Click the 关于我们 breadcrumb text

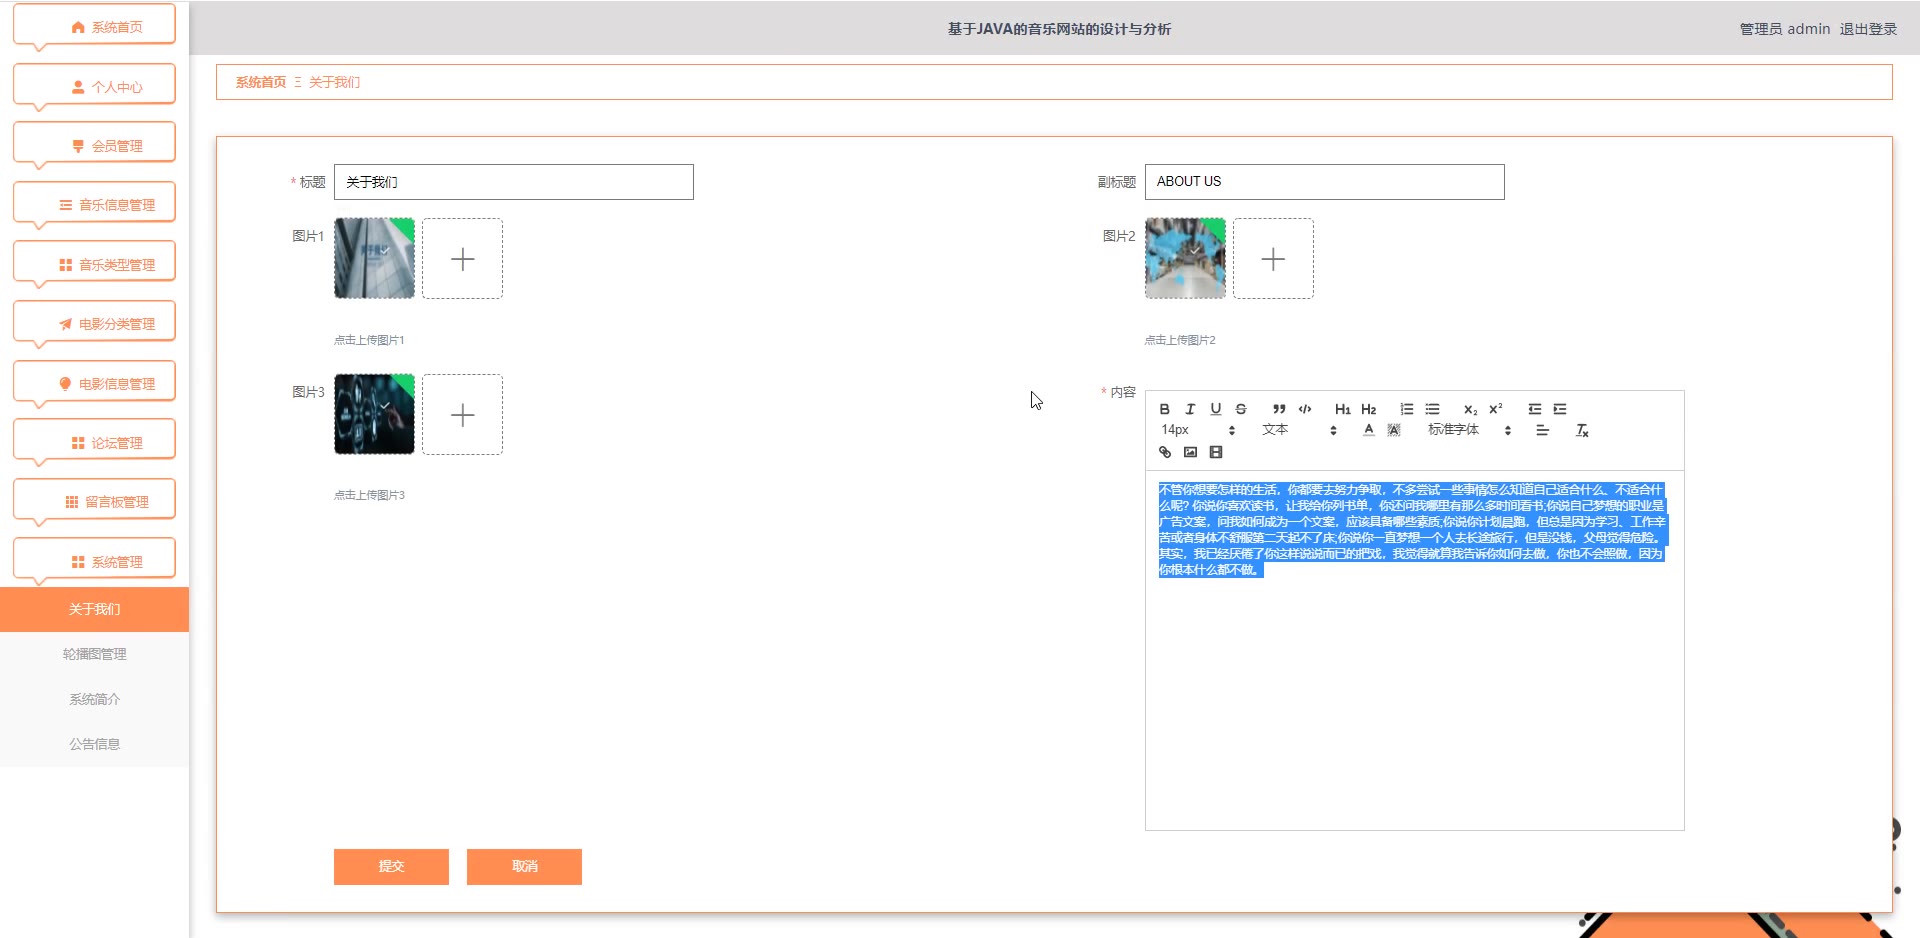334,82
